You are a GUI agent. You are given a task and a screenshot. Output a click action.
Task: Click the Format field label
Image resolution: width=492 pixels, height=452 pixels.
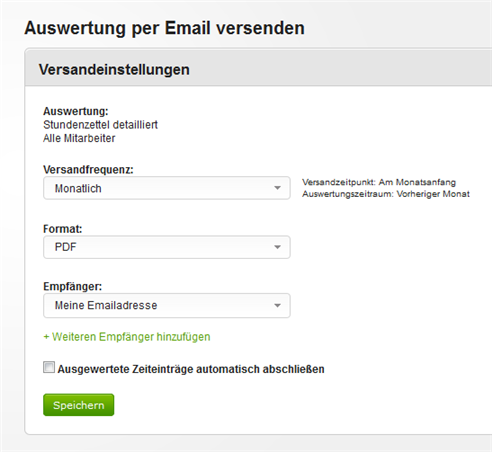coord(63,229)
